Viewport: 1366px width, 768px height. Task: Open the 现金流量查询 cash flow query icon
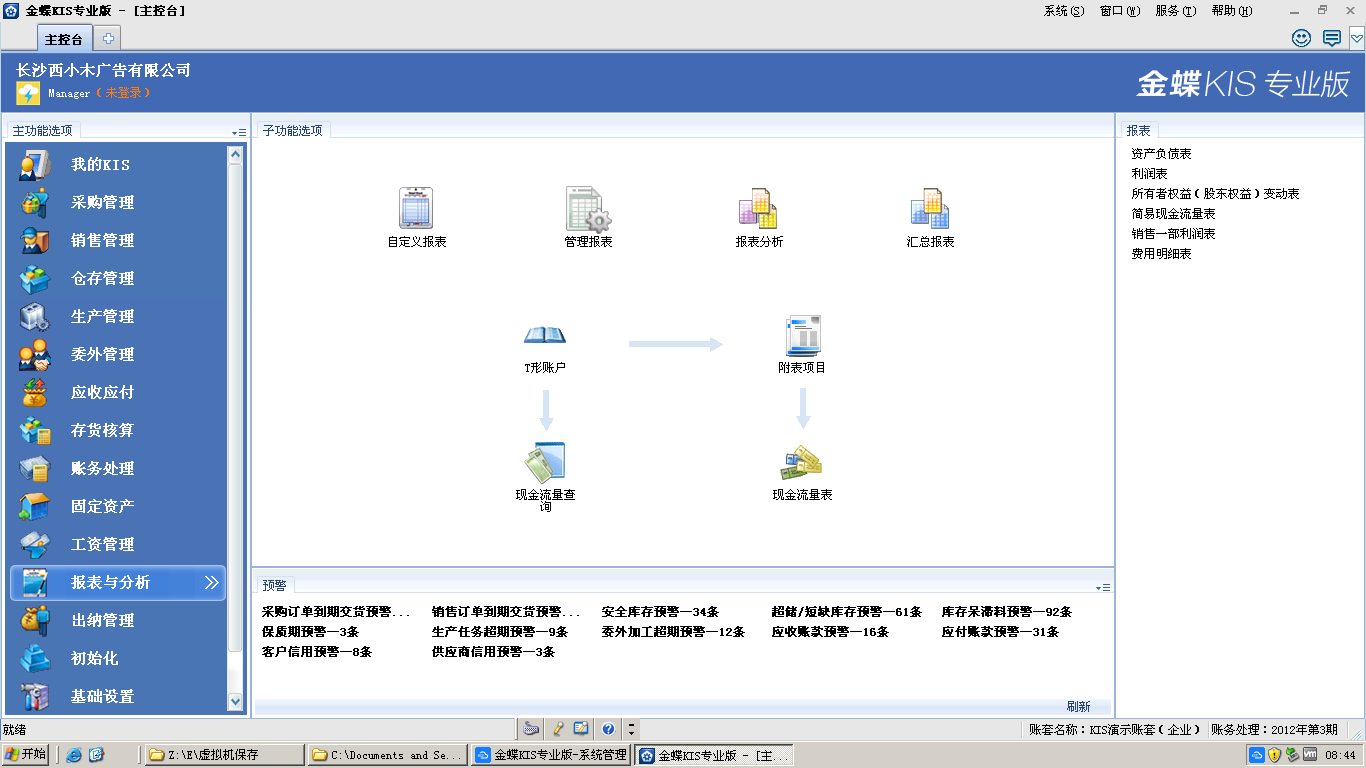[545, 463]
